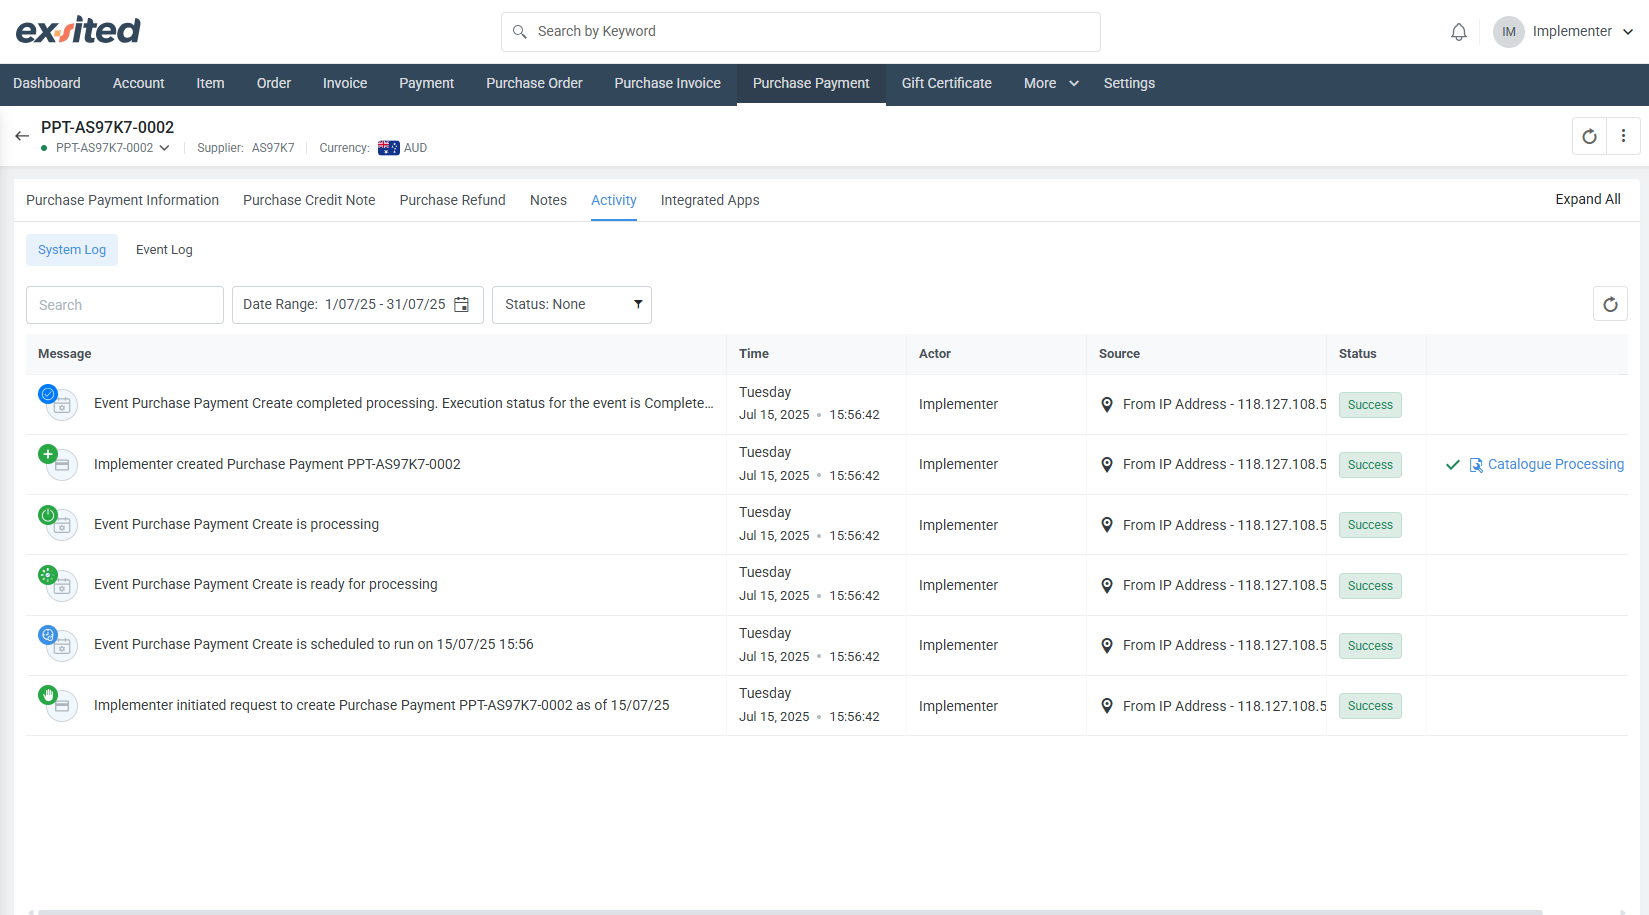Click icon for completed processing log row
The image size is (1649, 915).
56,402
